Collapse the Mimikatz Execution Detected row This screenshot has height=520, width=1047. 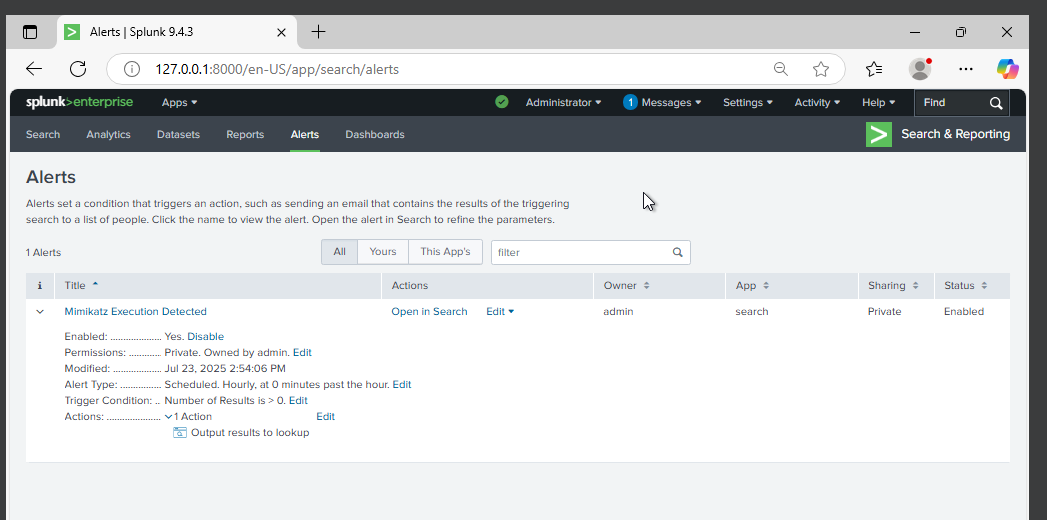[x=40, y=312]
